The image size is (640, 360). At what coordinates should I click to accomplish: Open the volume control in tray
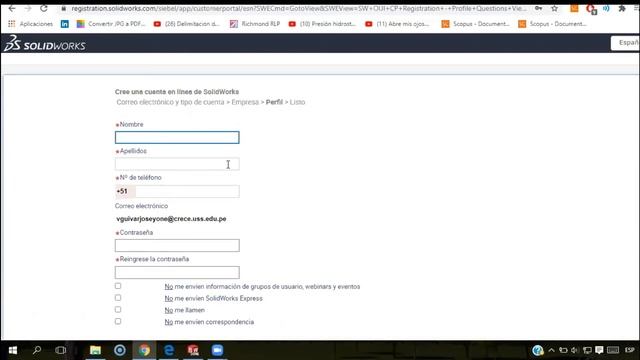click(575, 350)
